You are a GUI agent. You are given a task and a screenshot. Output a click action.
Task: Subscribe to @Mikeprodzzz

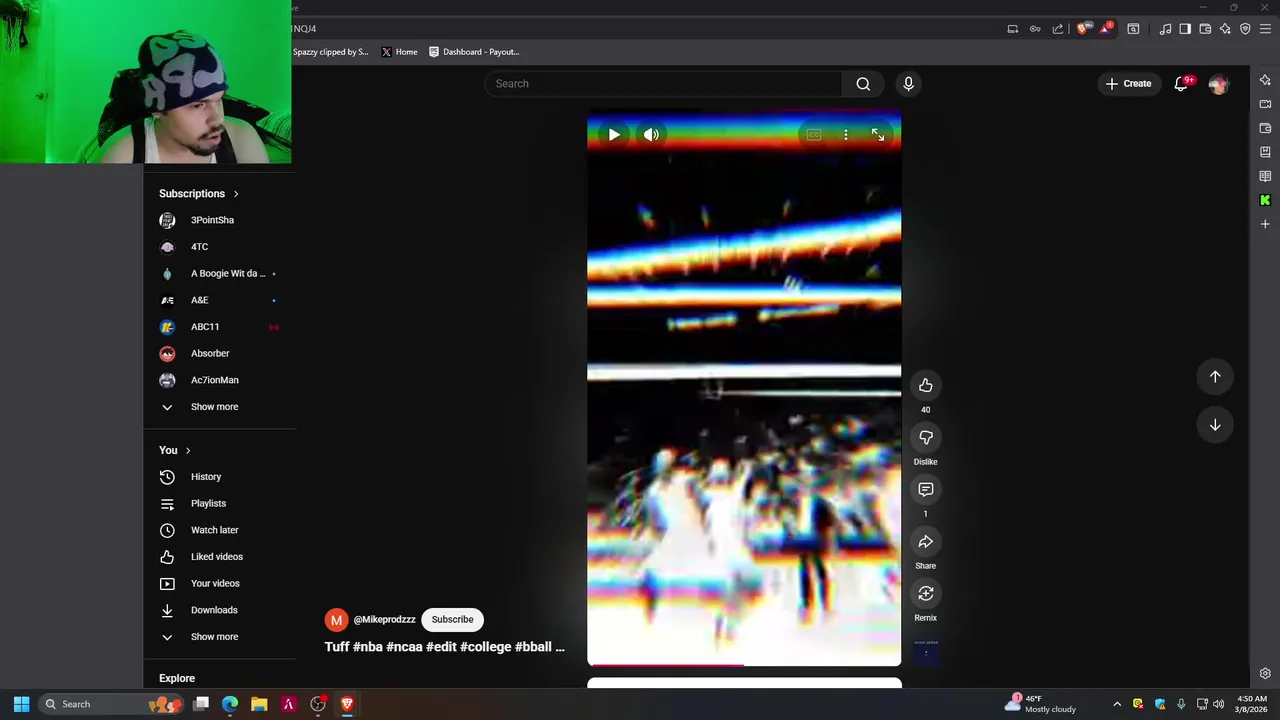click(x=452, y=620)
